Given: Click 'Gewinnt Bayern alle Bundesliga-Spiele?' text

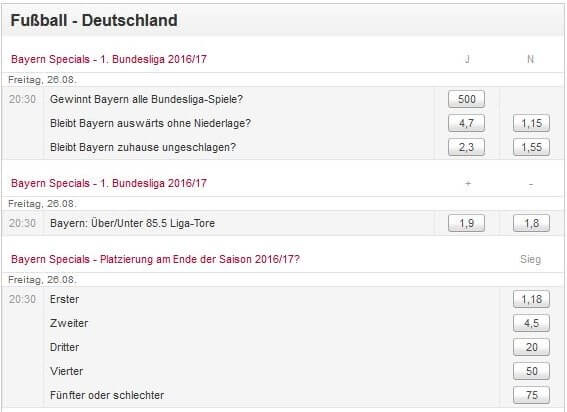Looking at the screenshot, I should point(146,99).
